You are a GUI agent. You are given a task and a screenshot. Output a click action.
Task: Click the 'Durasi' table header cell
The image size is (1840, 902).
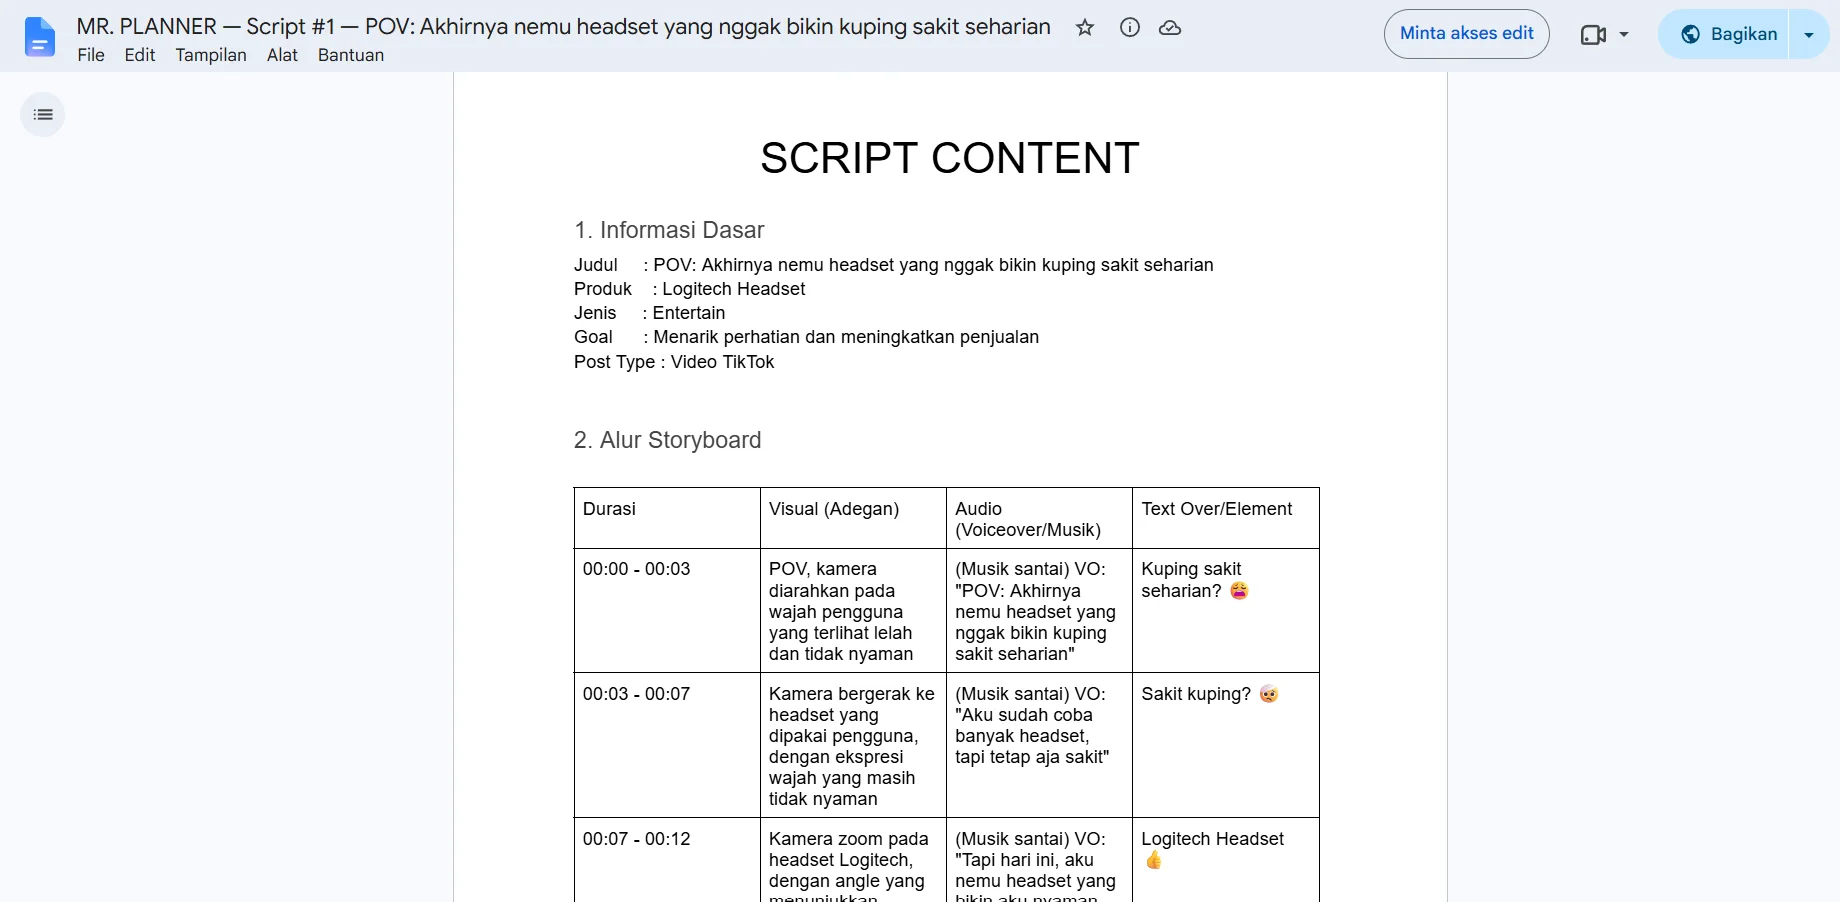tap(667, 518)
